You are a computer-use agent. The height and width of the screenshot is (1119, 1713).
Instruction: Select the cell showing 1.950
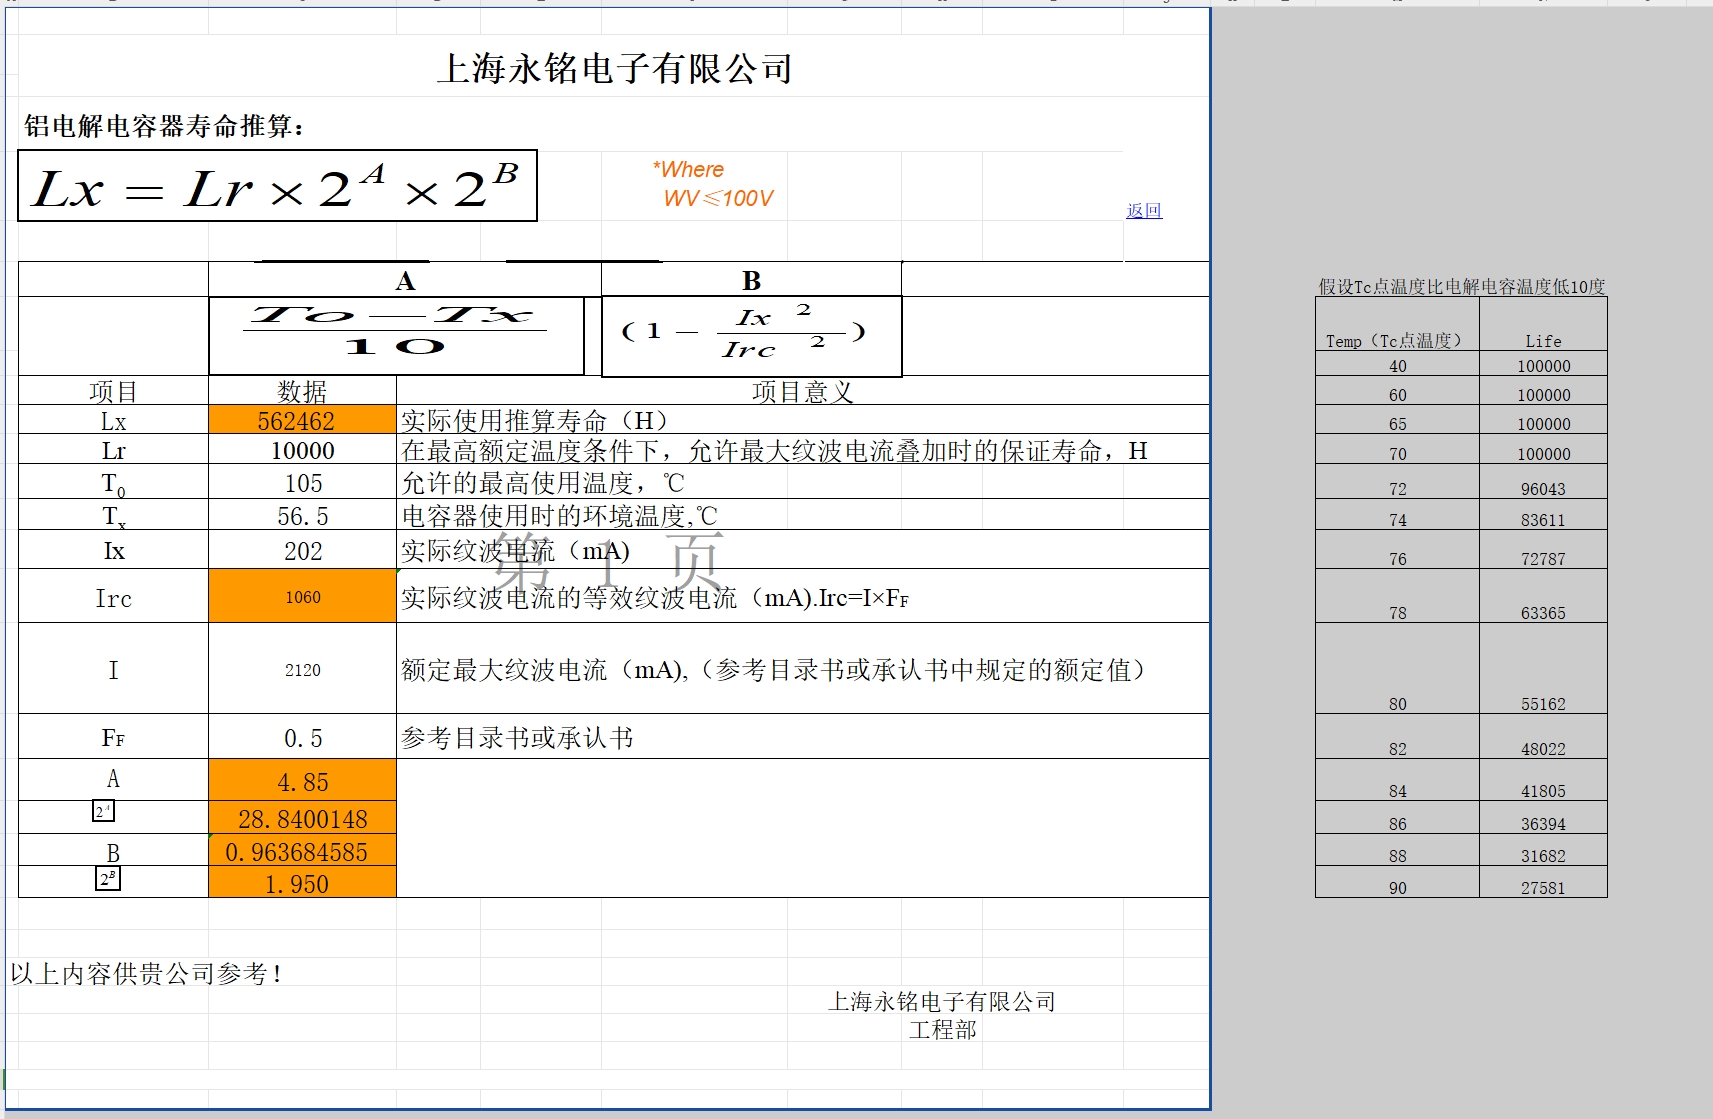click(302, 883)
